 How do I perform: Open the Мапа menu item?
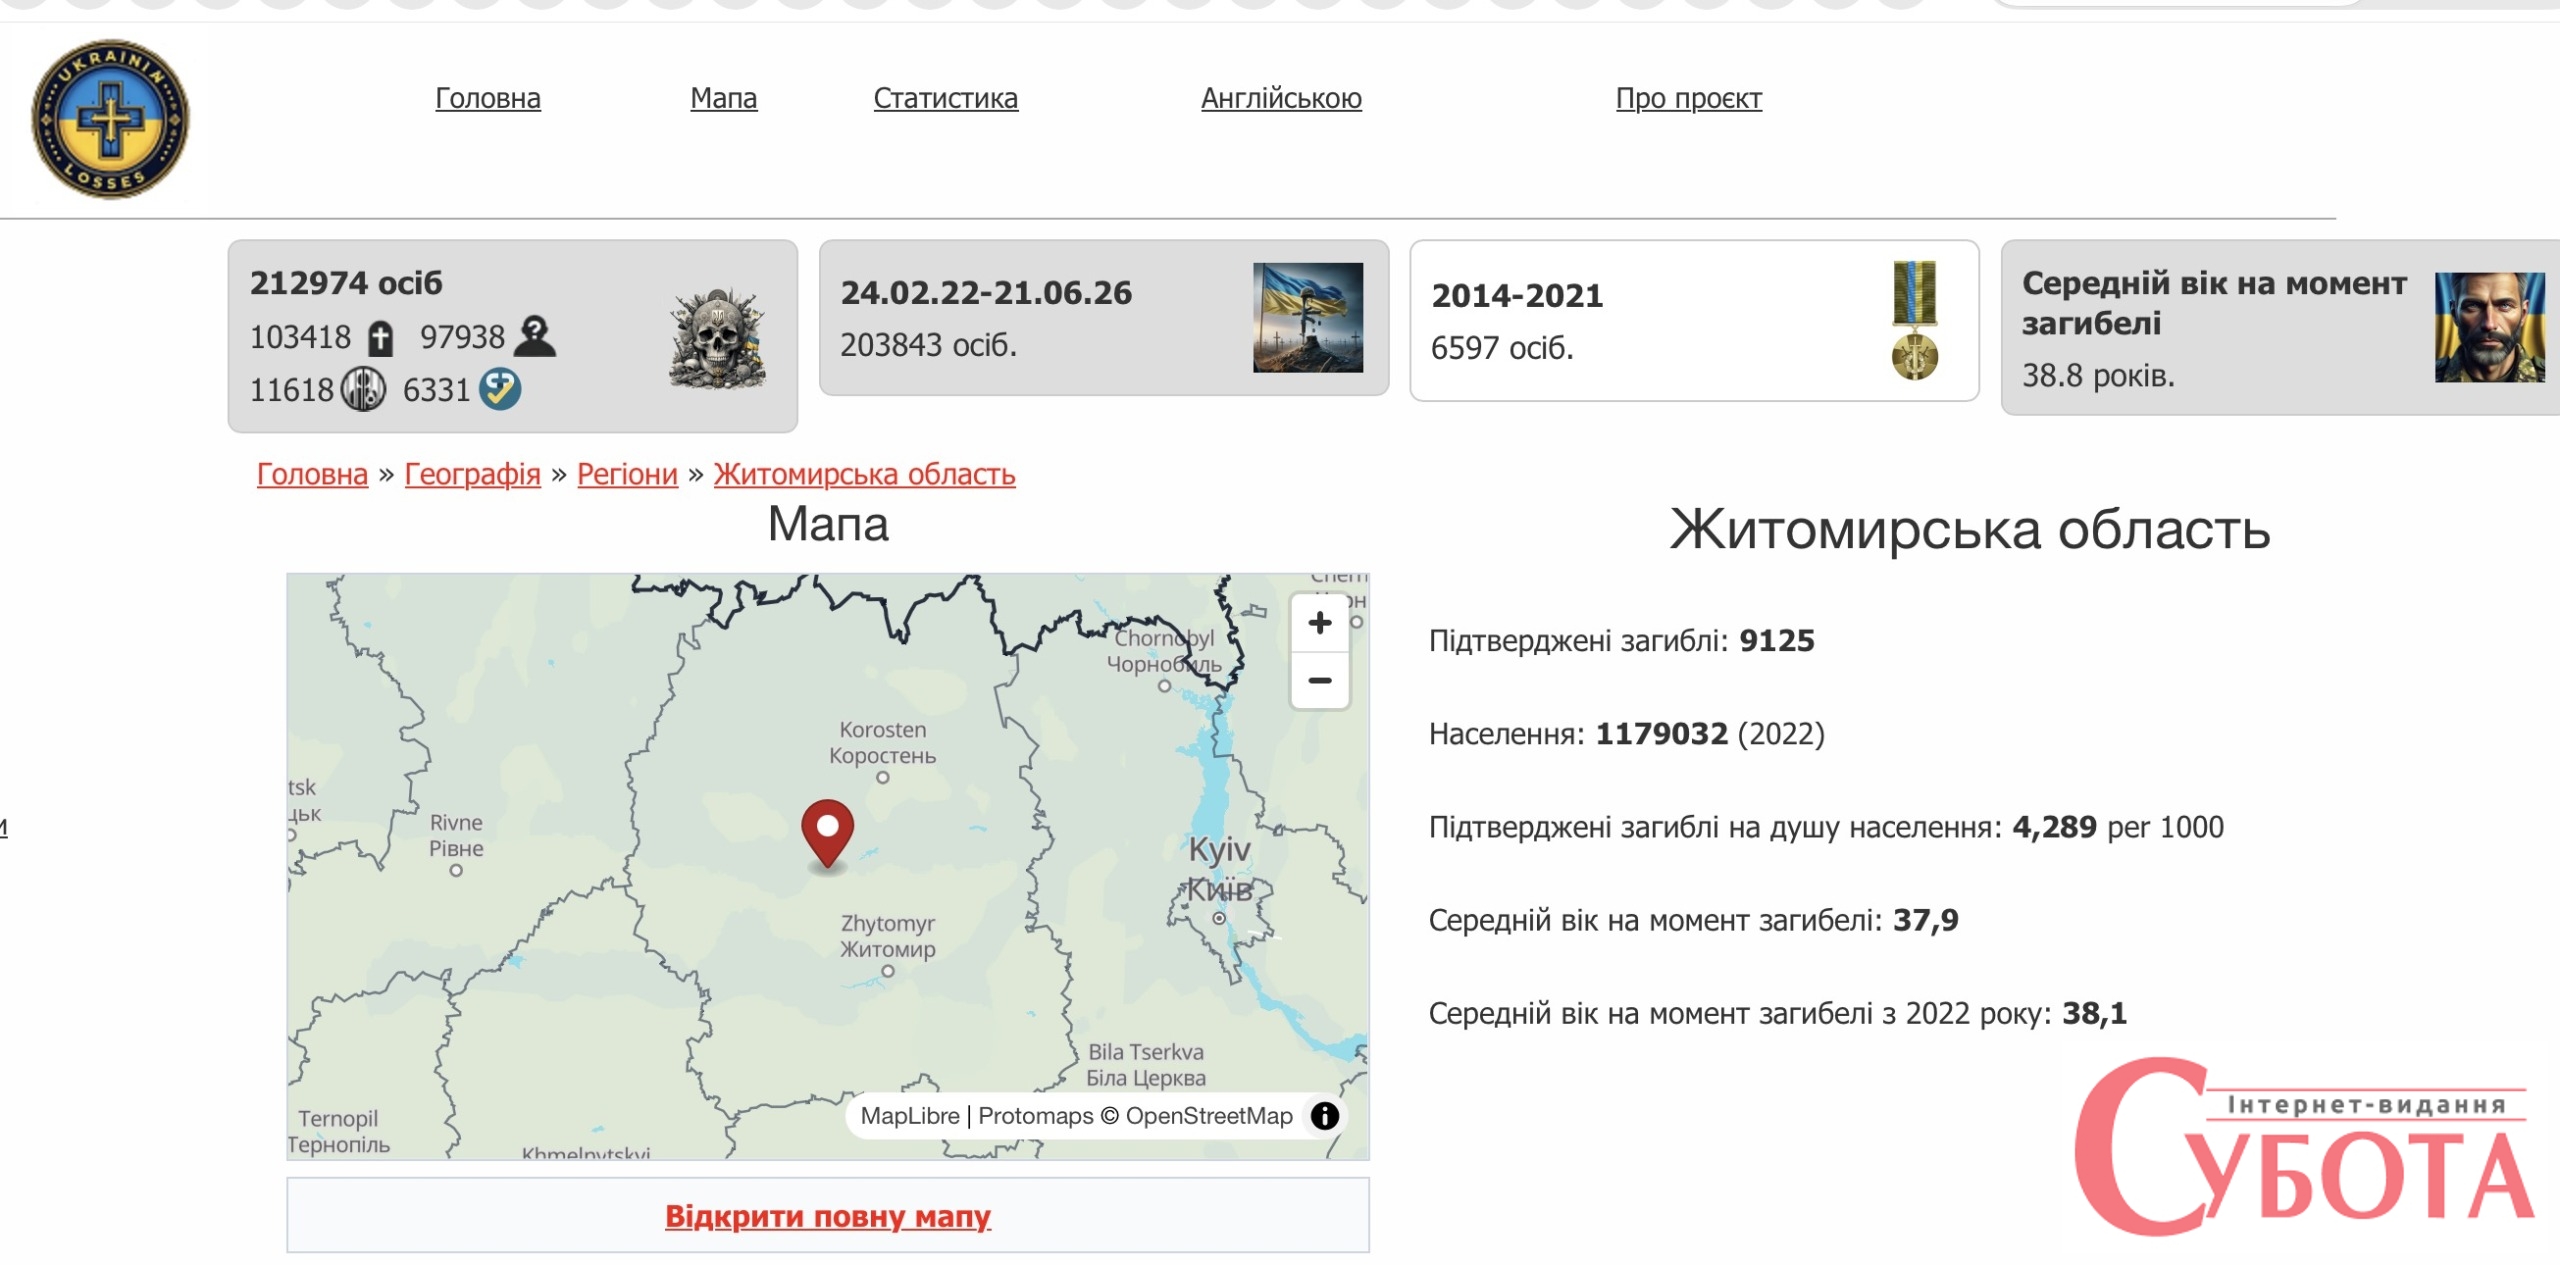click(x=724, y=98)
